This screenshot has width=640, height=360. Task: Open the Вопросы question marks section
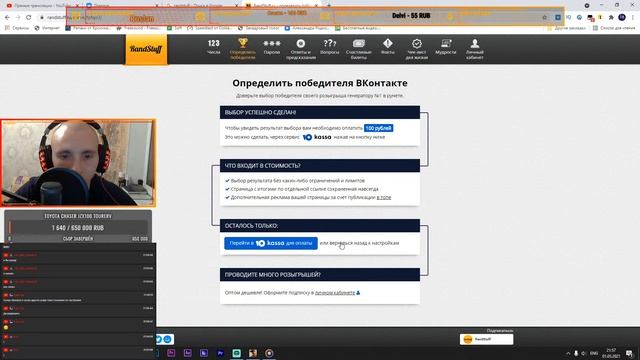(329, 47)
